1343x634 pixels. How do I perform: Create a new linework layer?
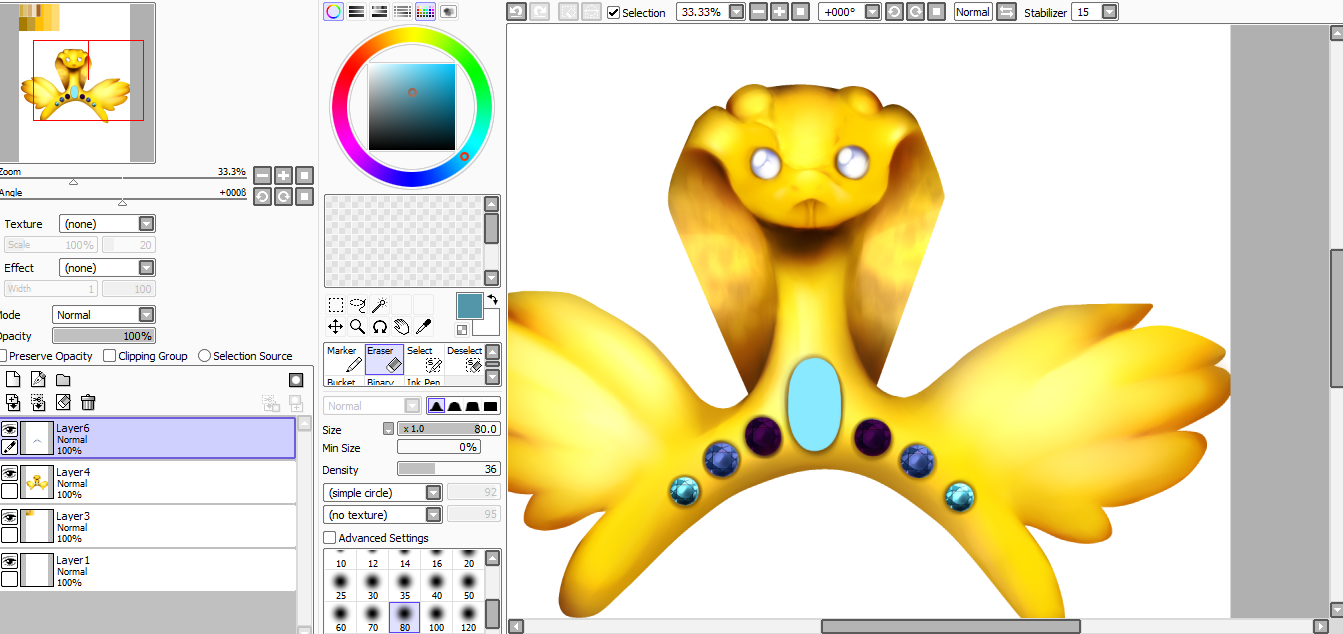coord(38,380)
